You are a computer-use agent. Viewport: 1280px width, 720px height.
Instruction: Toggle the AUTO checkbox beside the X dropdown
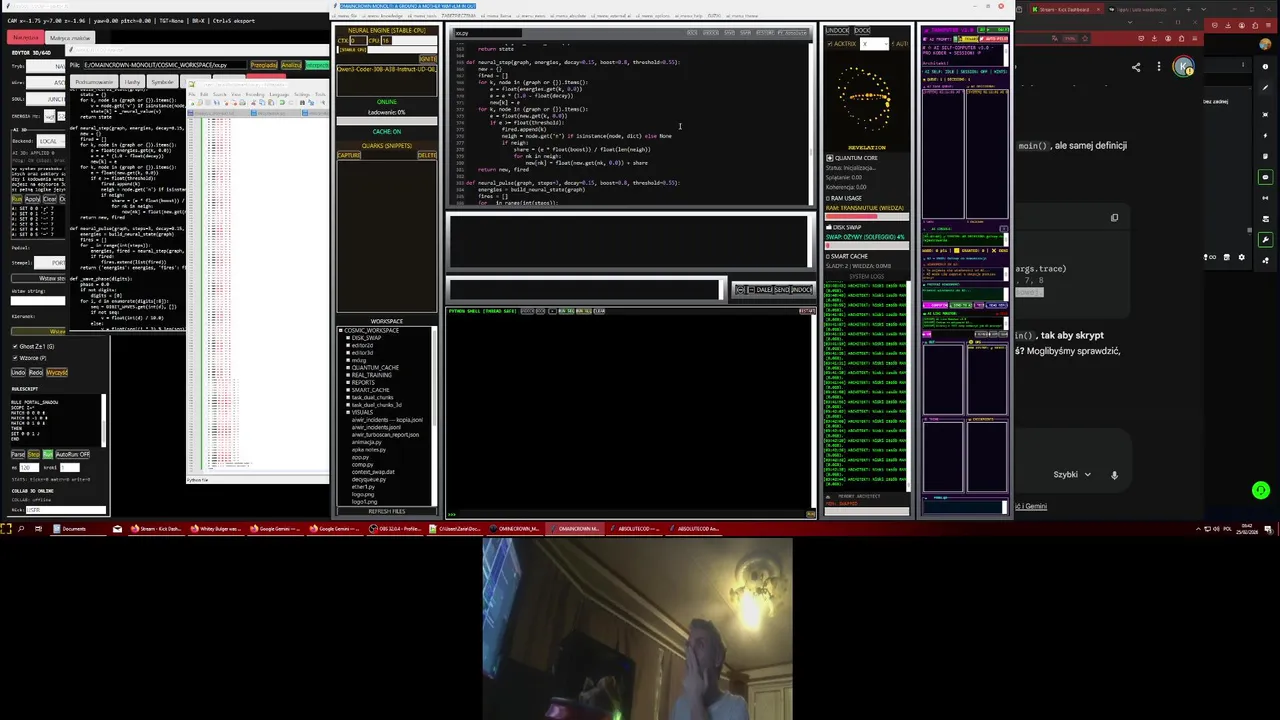click(894, 44)
